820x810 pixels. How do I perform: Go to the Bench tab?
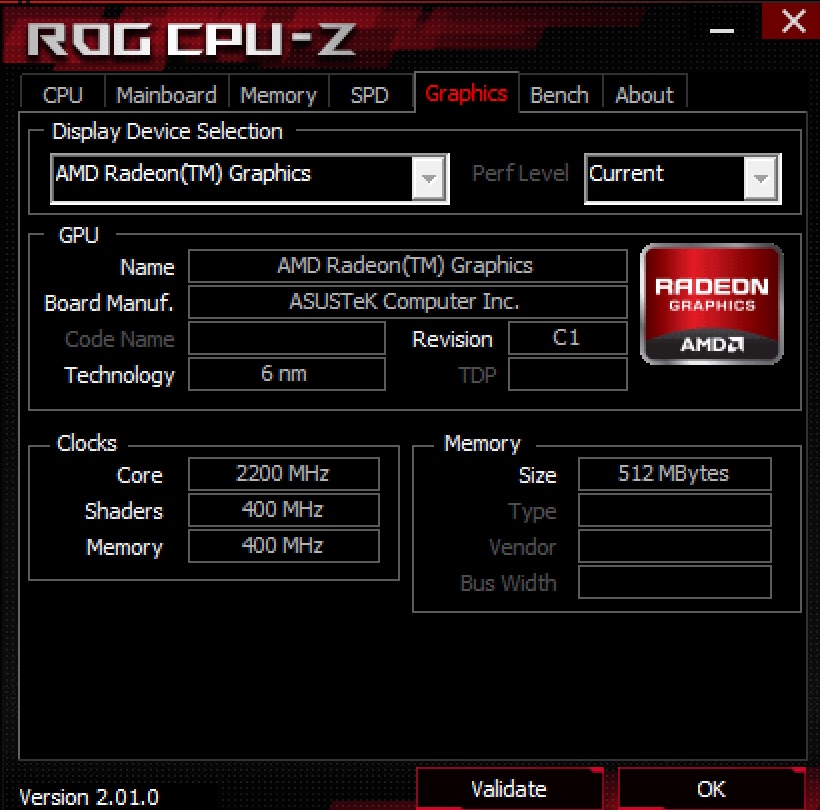[559, 95]
